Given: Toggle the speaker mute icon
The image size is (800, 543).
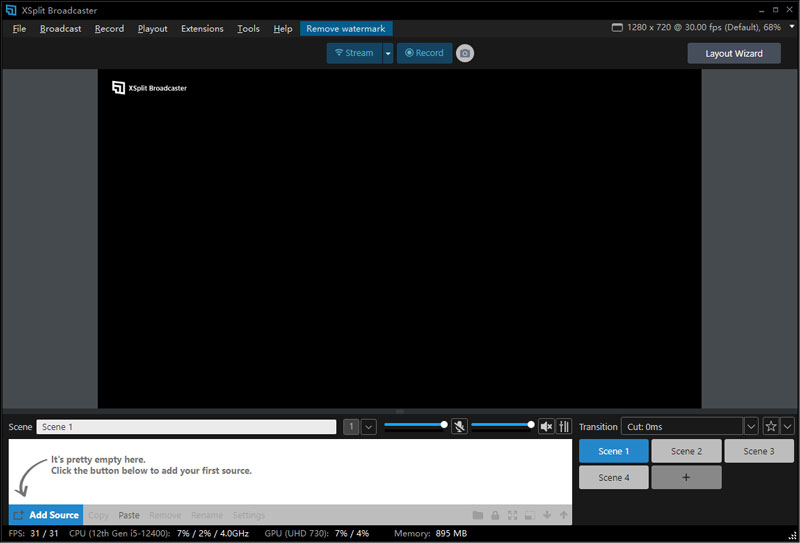Looking at the screenshot, I should click(x=546, y=426).
